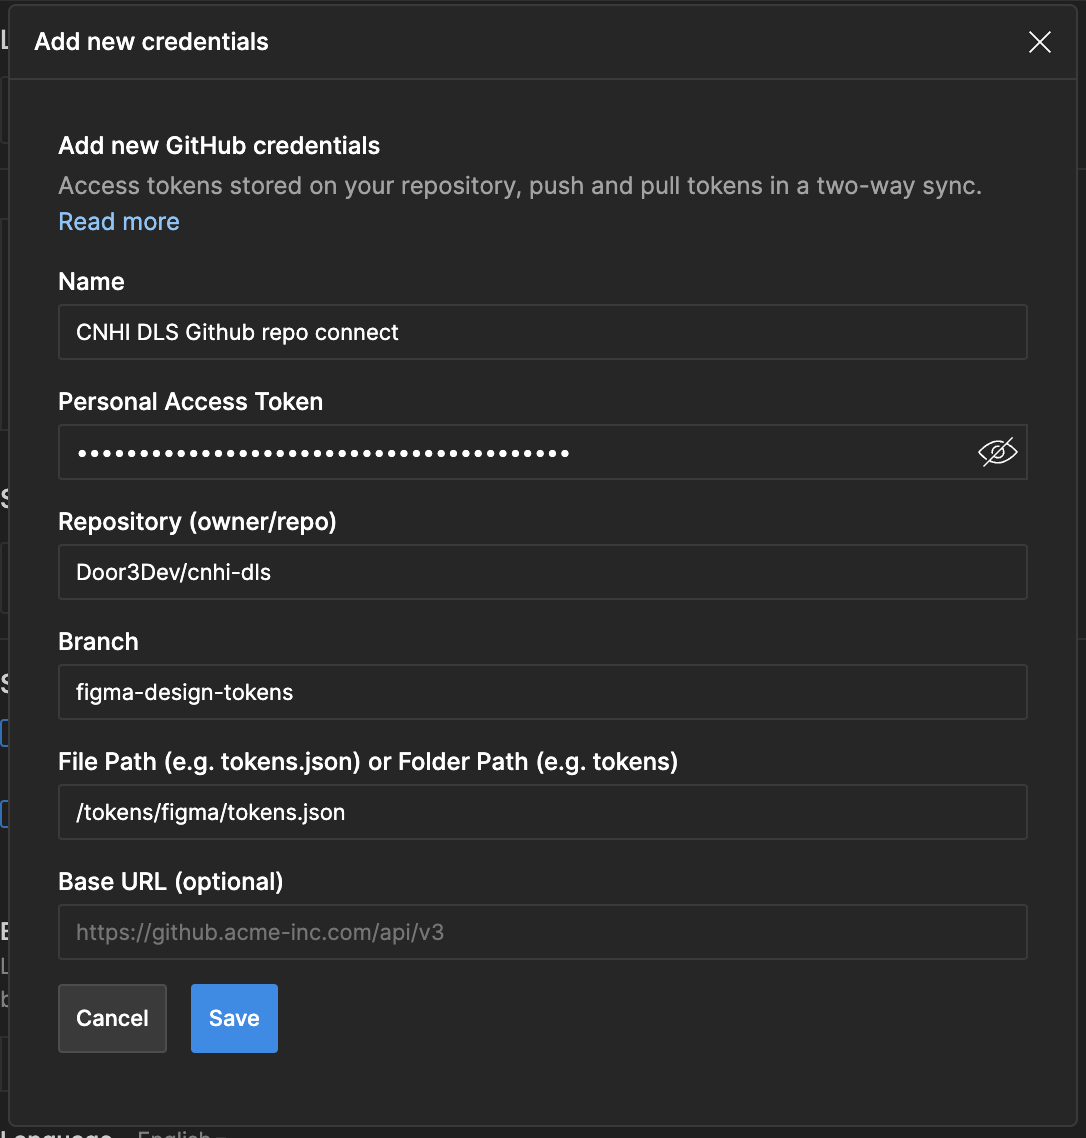Click the Name input field

[x=542, y=332]
